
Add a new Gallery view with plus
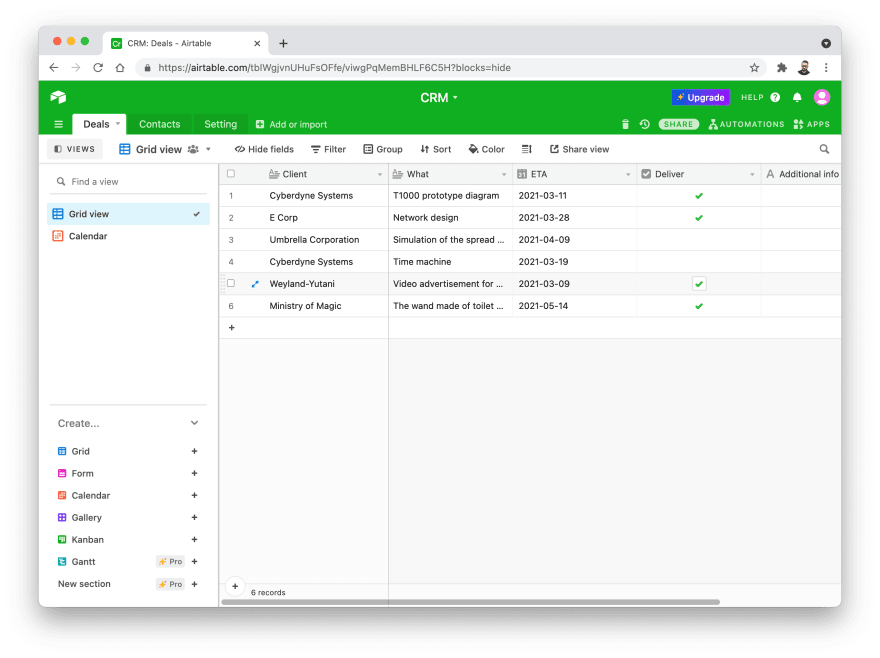coord(194,517)
